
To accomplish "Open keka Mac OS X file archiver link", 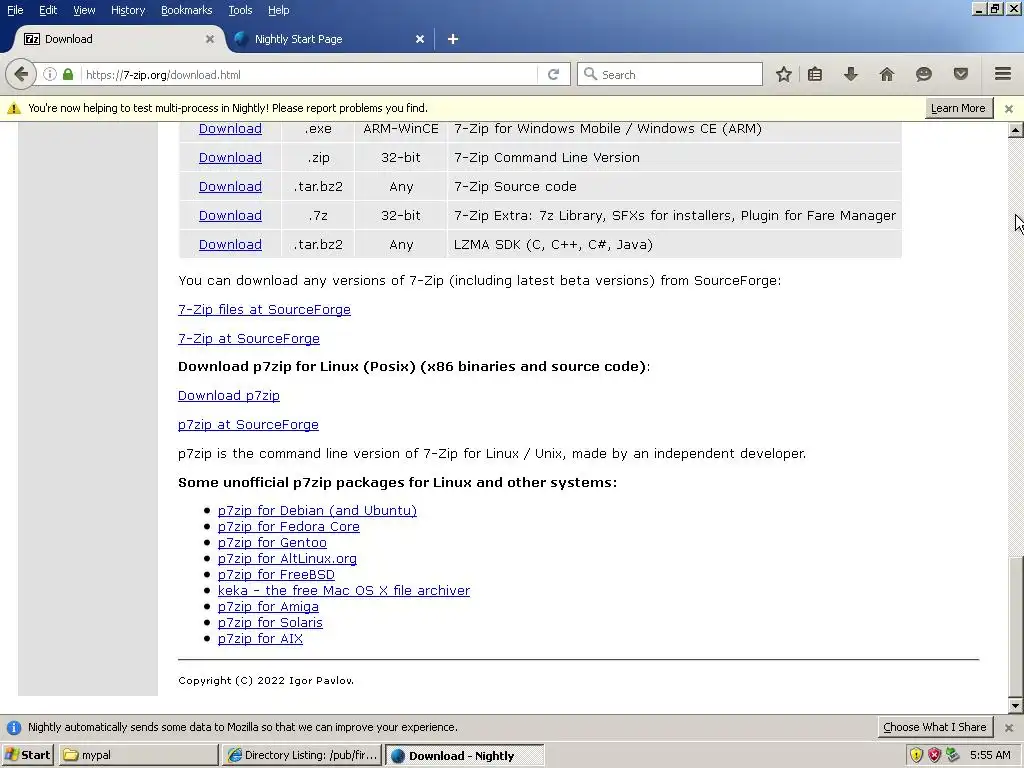I will [x=344, y=590].
